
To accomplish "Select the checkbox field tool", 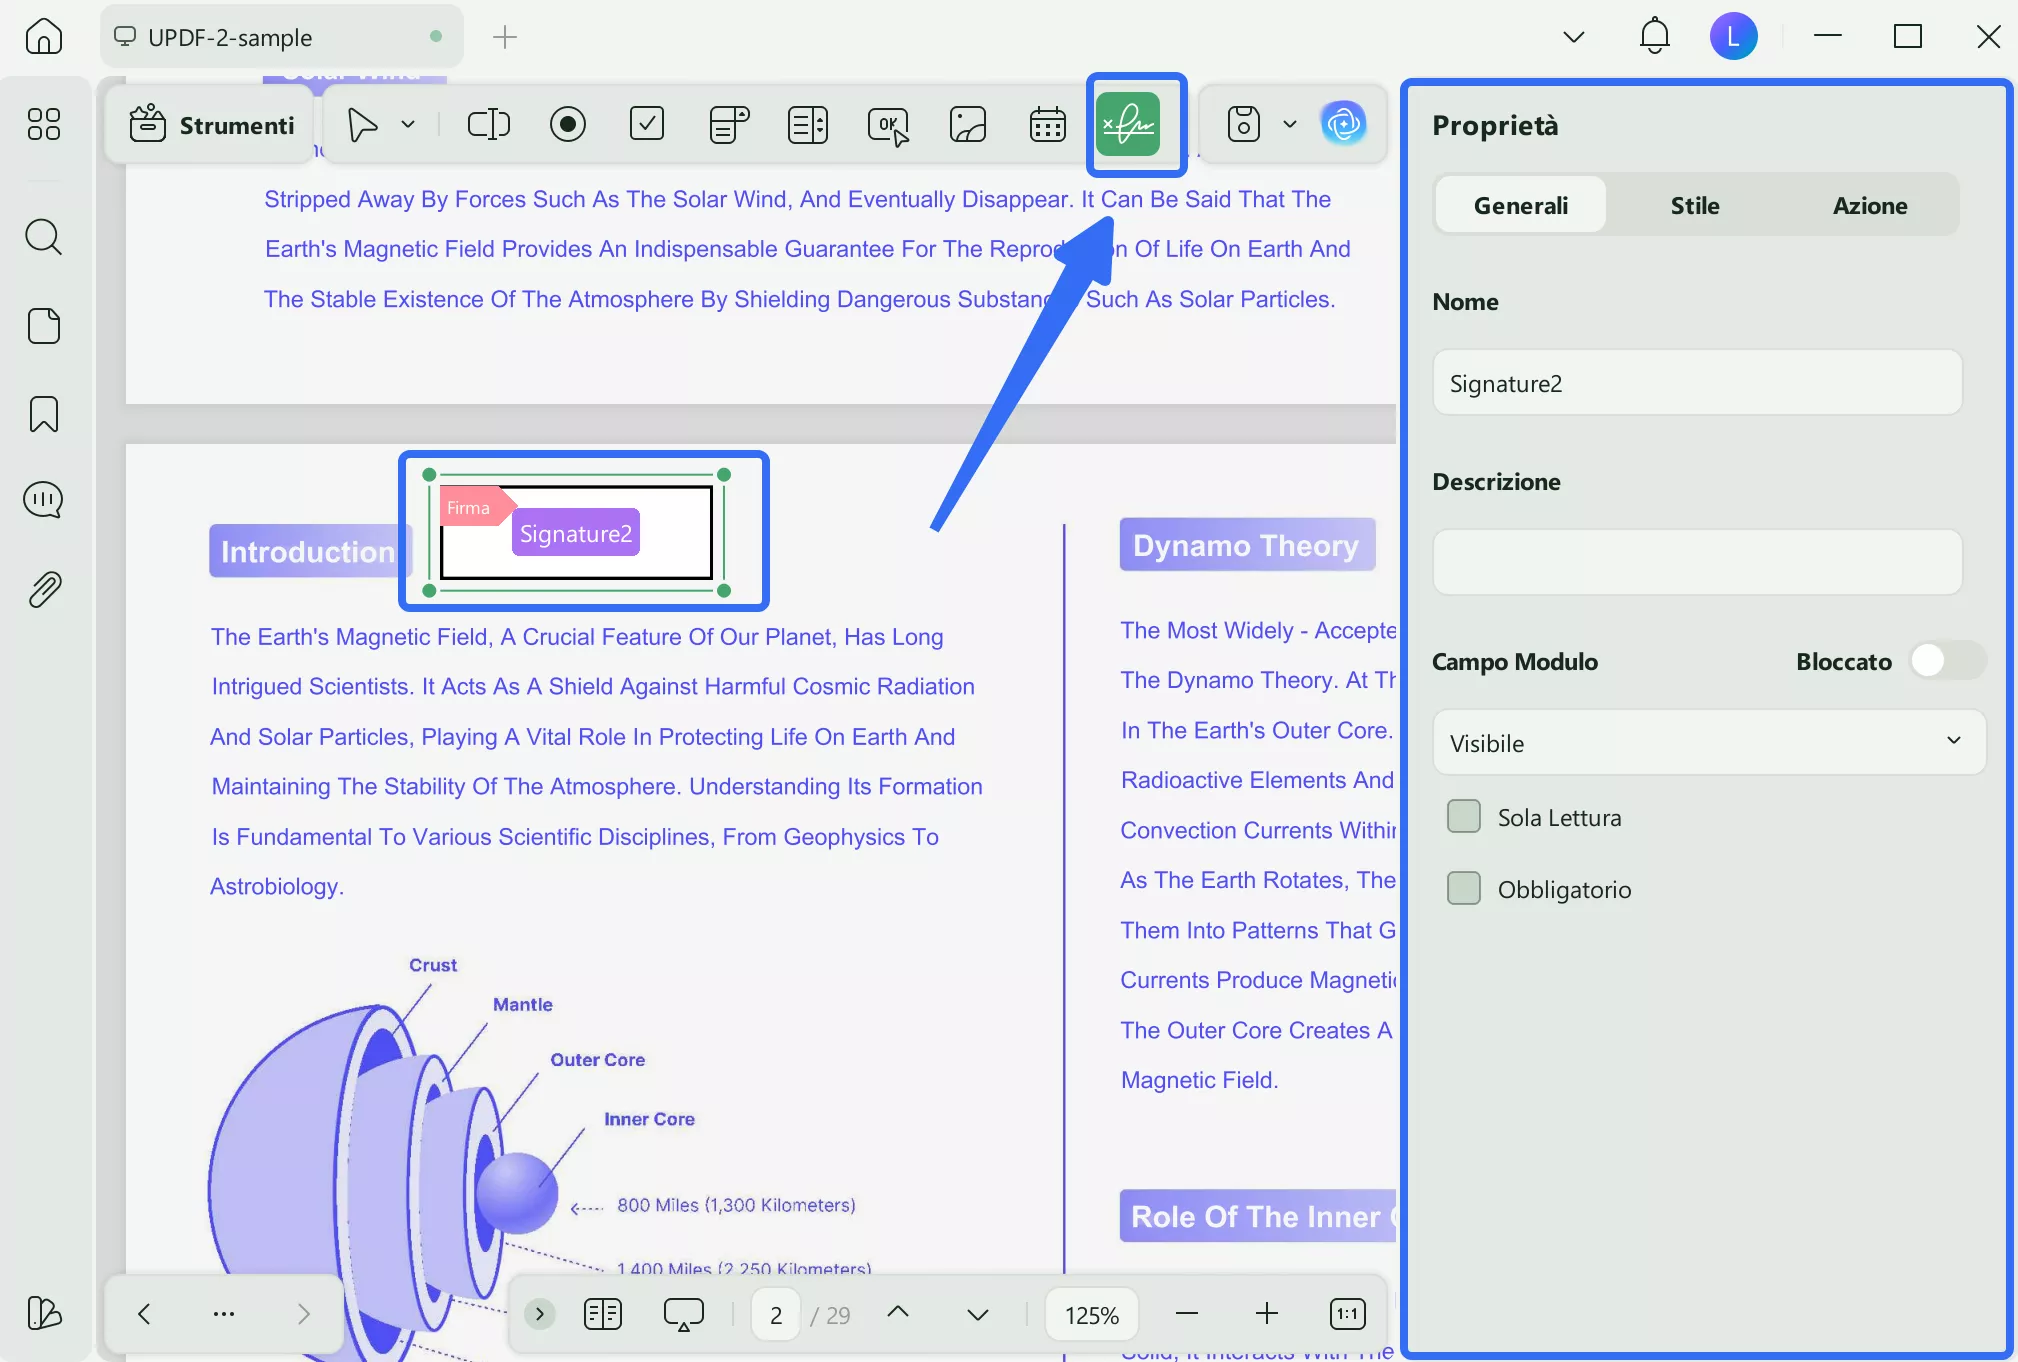I will pos(647,125).
